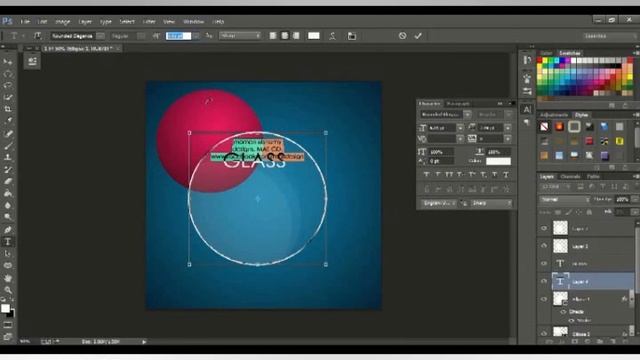Toggle visibility of selected text layer
Image resolution: width=640 pixels, height=360 pixels.
point(544,281)
